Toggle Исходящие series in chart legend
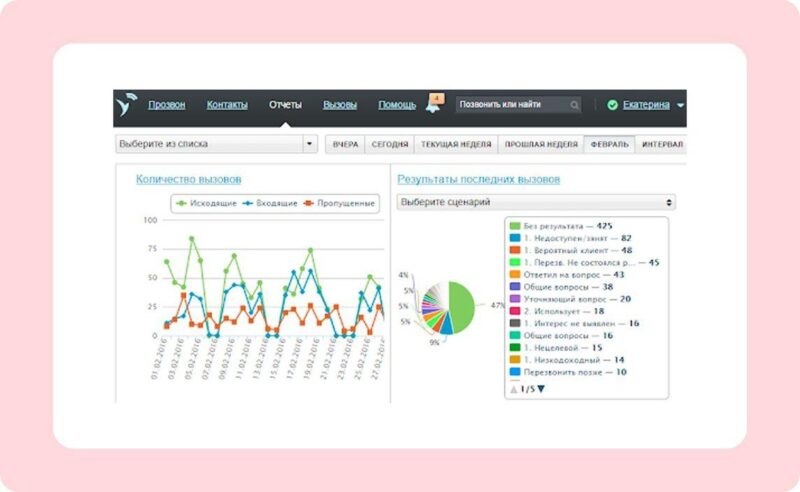800x492 pixels. click(206, 203)
